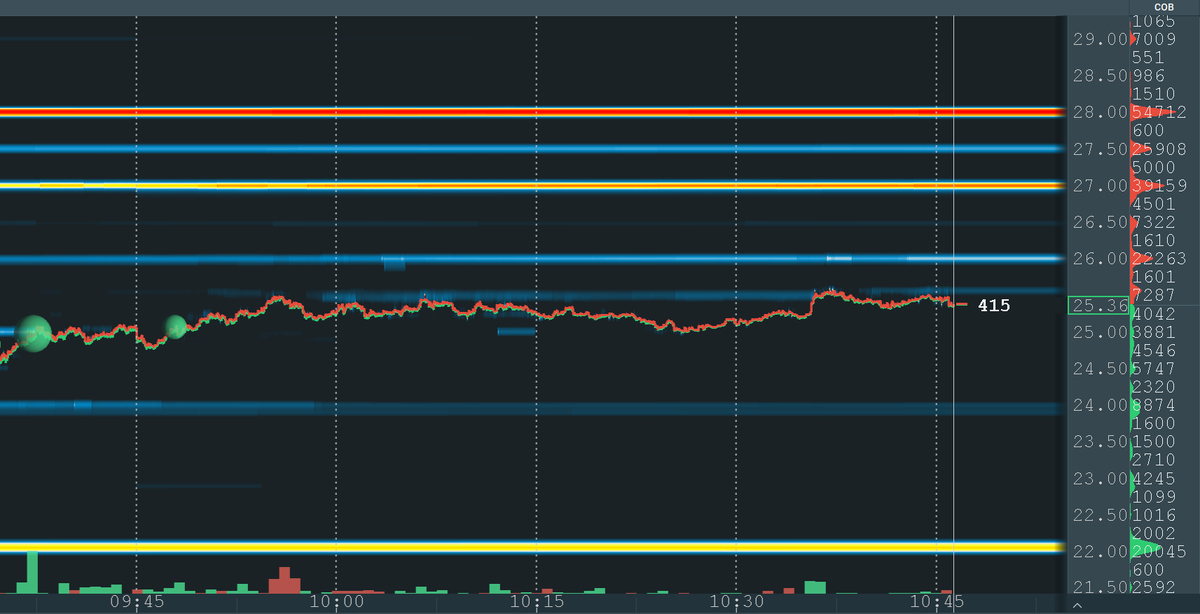This screenshot has height=614, width=1200.
Task: Click the smaller green volume bubble
Action: (176, 327)
